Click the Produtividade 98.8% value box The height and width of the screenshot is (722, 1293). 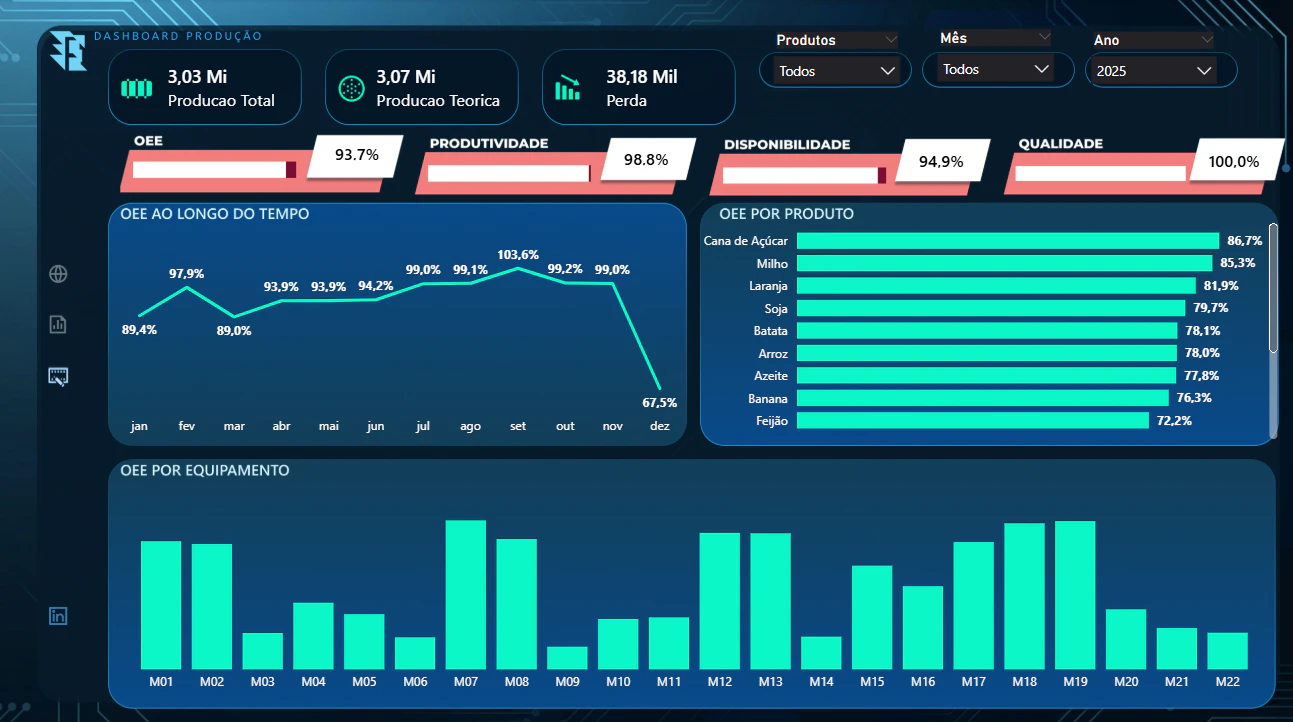[647, 159]
